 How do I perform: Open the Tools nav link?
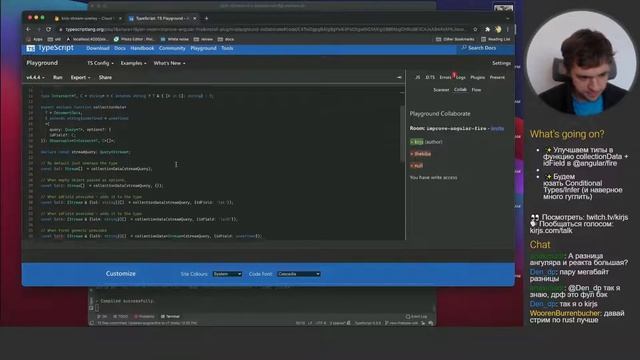click(x=227, y=48)
